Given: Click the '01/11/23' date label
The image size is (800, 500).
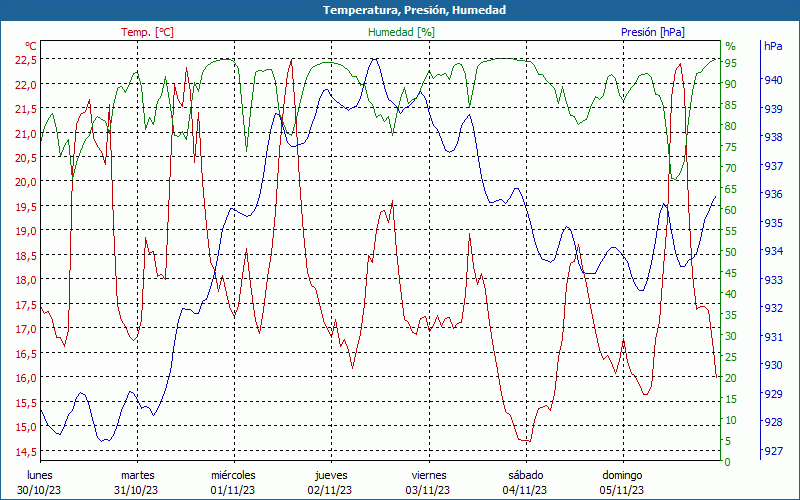Looking at the screenshot, I should click(233, 490).
